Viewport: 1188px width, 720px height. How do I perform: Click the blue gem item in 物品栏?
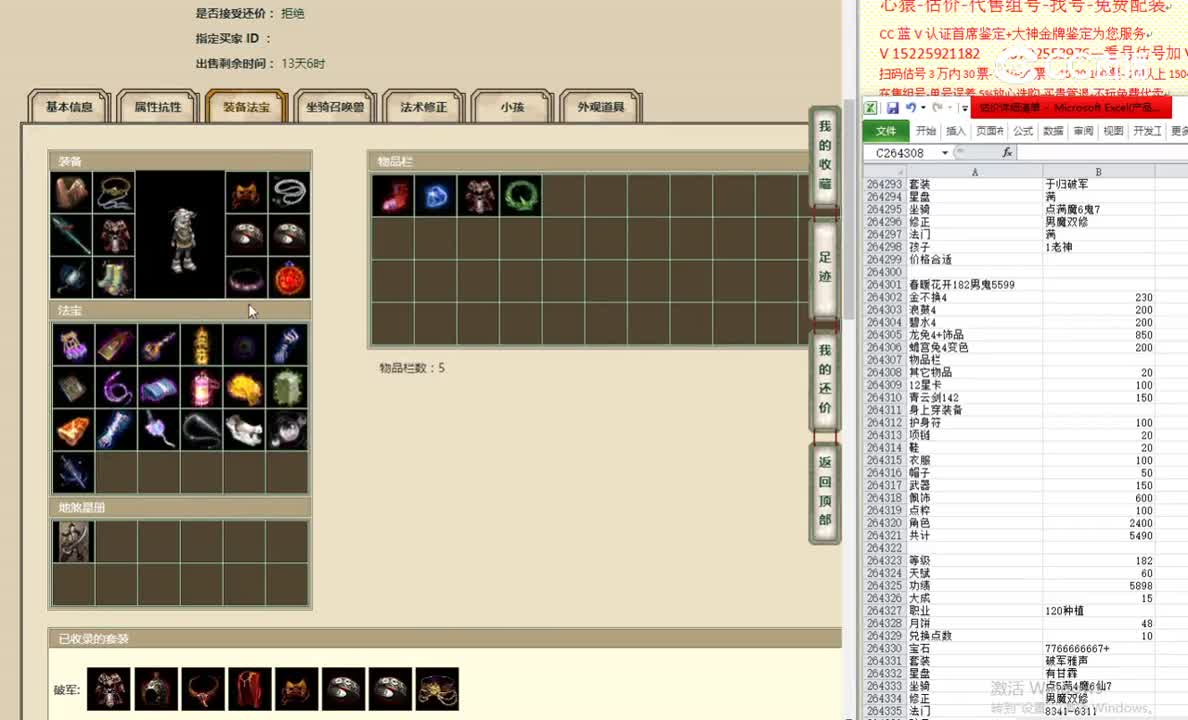[x=436, y=196]
